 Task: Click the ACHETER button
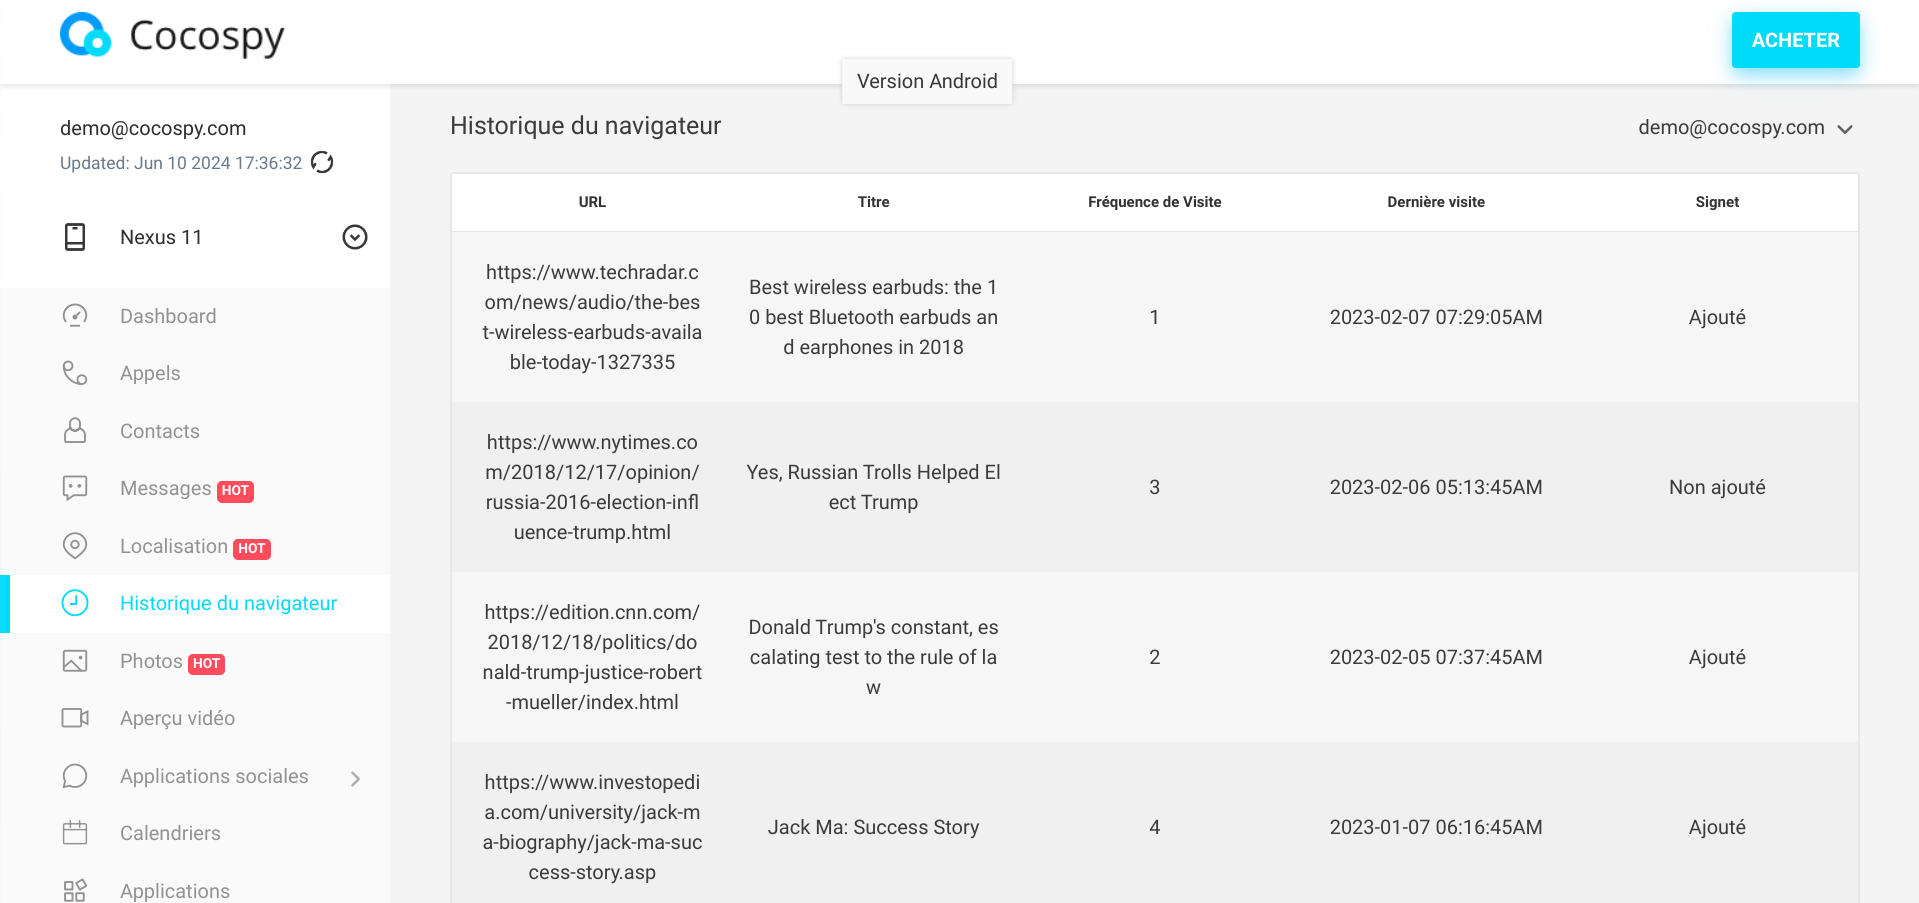[x=1795, y=40]
